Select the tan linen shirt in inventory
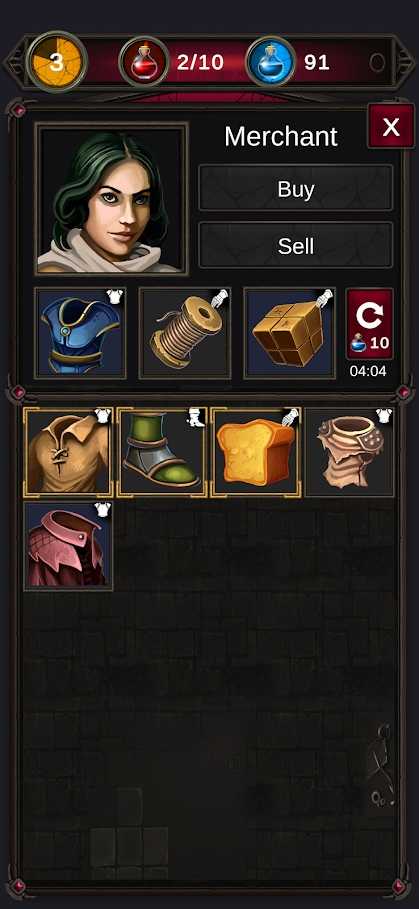This screenshot has width=419, height=909. point(68,452)
